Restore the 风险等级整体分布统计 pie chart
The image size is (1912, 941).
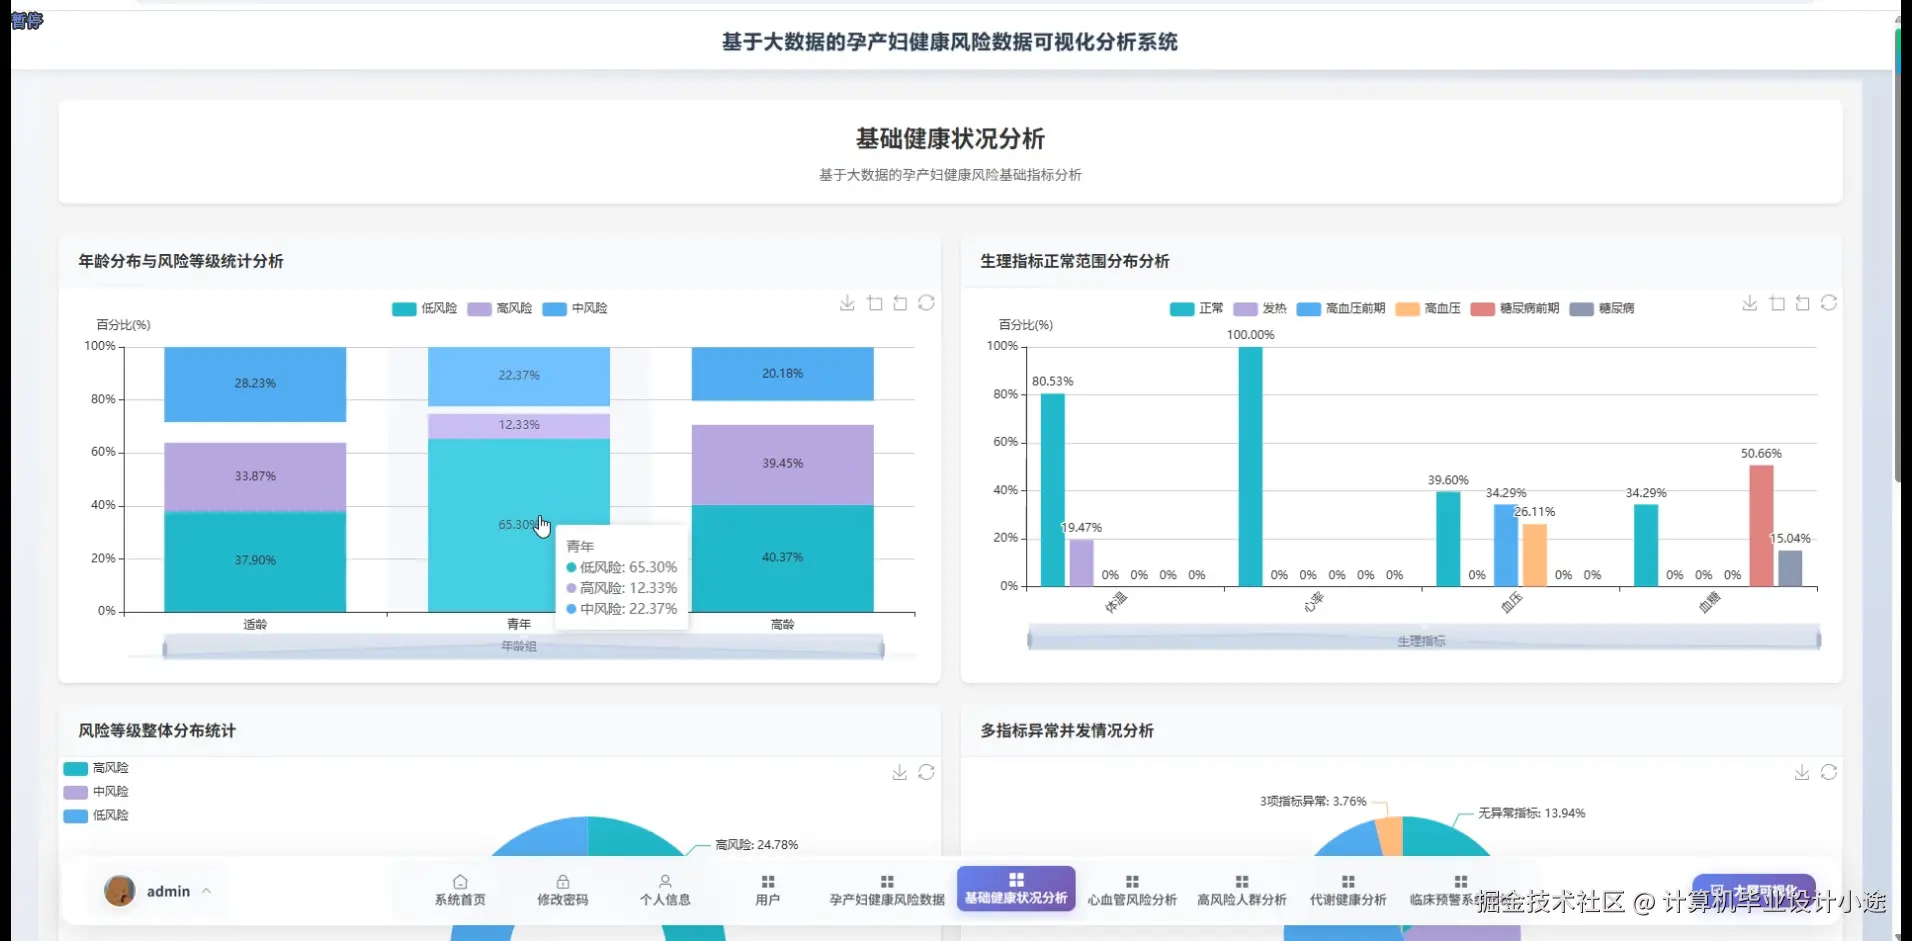tap(927, 772)
